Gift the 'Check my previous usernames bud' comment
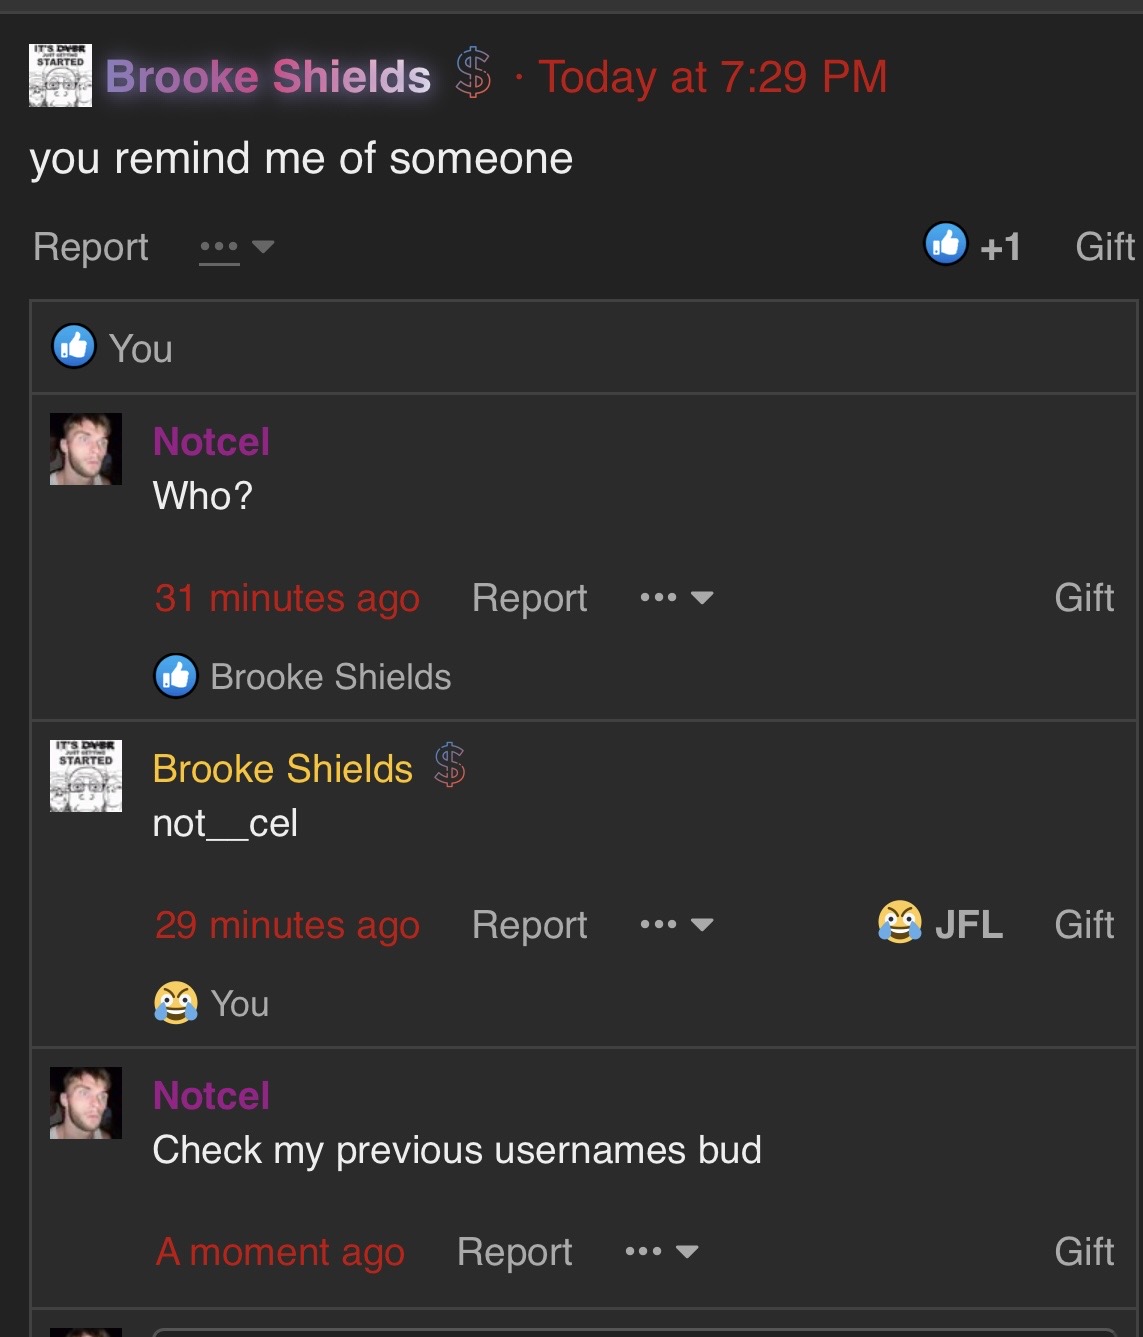 (1084, 1251)
